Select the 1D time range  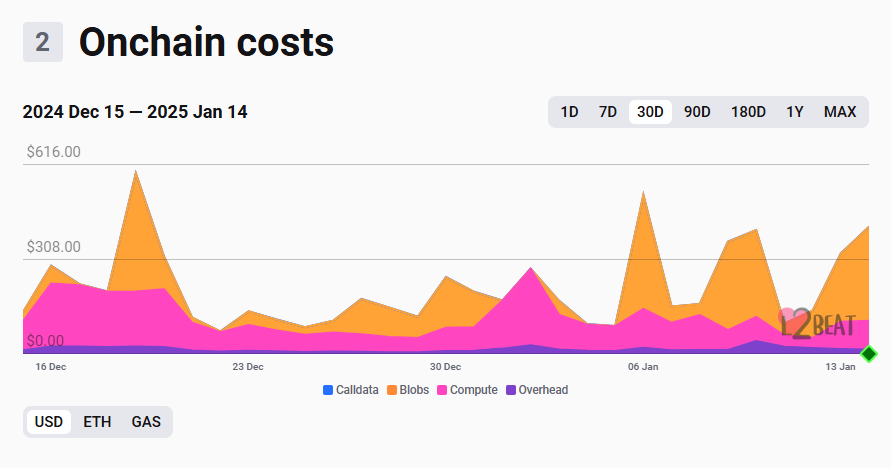(569, 112)
